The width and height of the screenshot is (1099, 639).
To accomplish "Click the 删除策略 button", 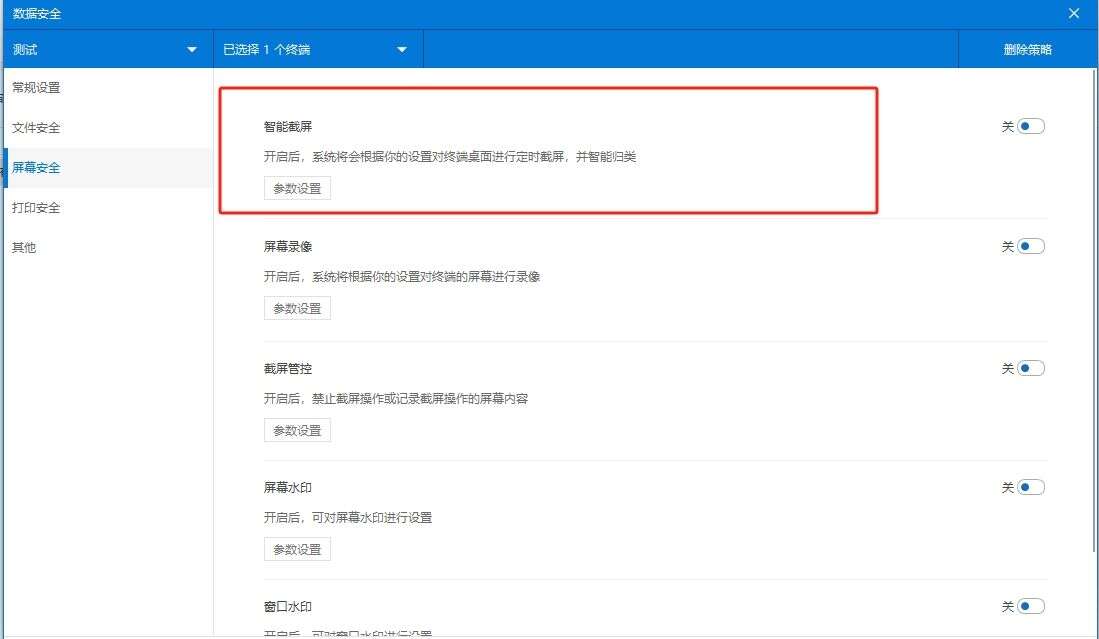I will pos(1030,48).
